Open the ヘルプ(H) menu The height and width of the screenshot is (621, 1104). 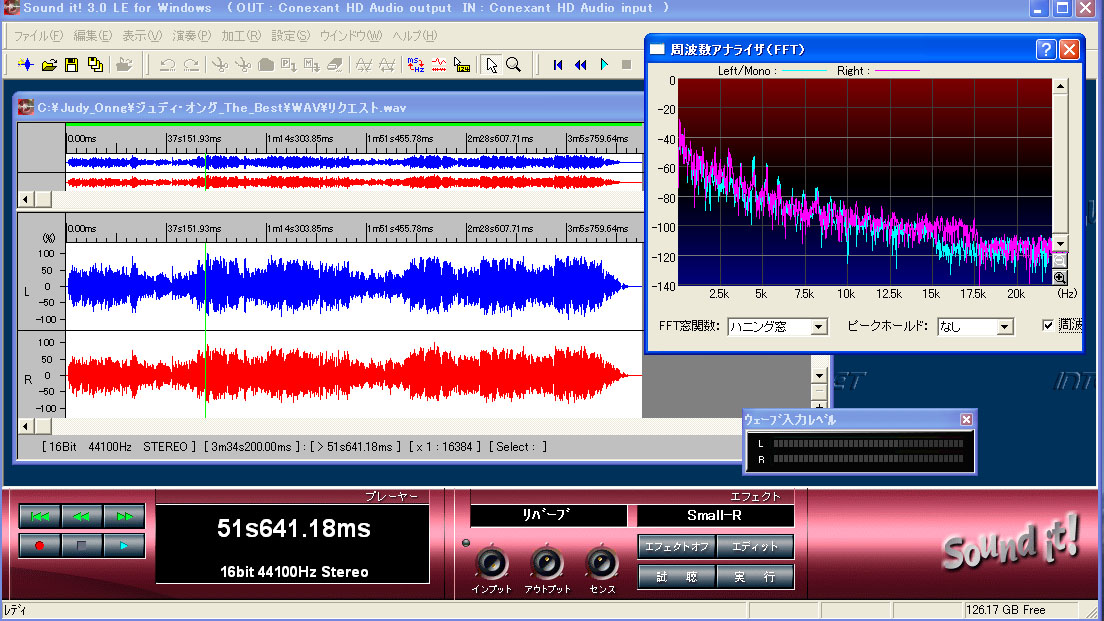point(415,36)
